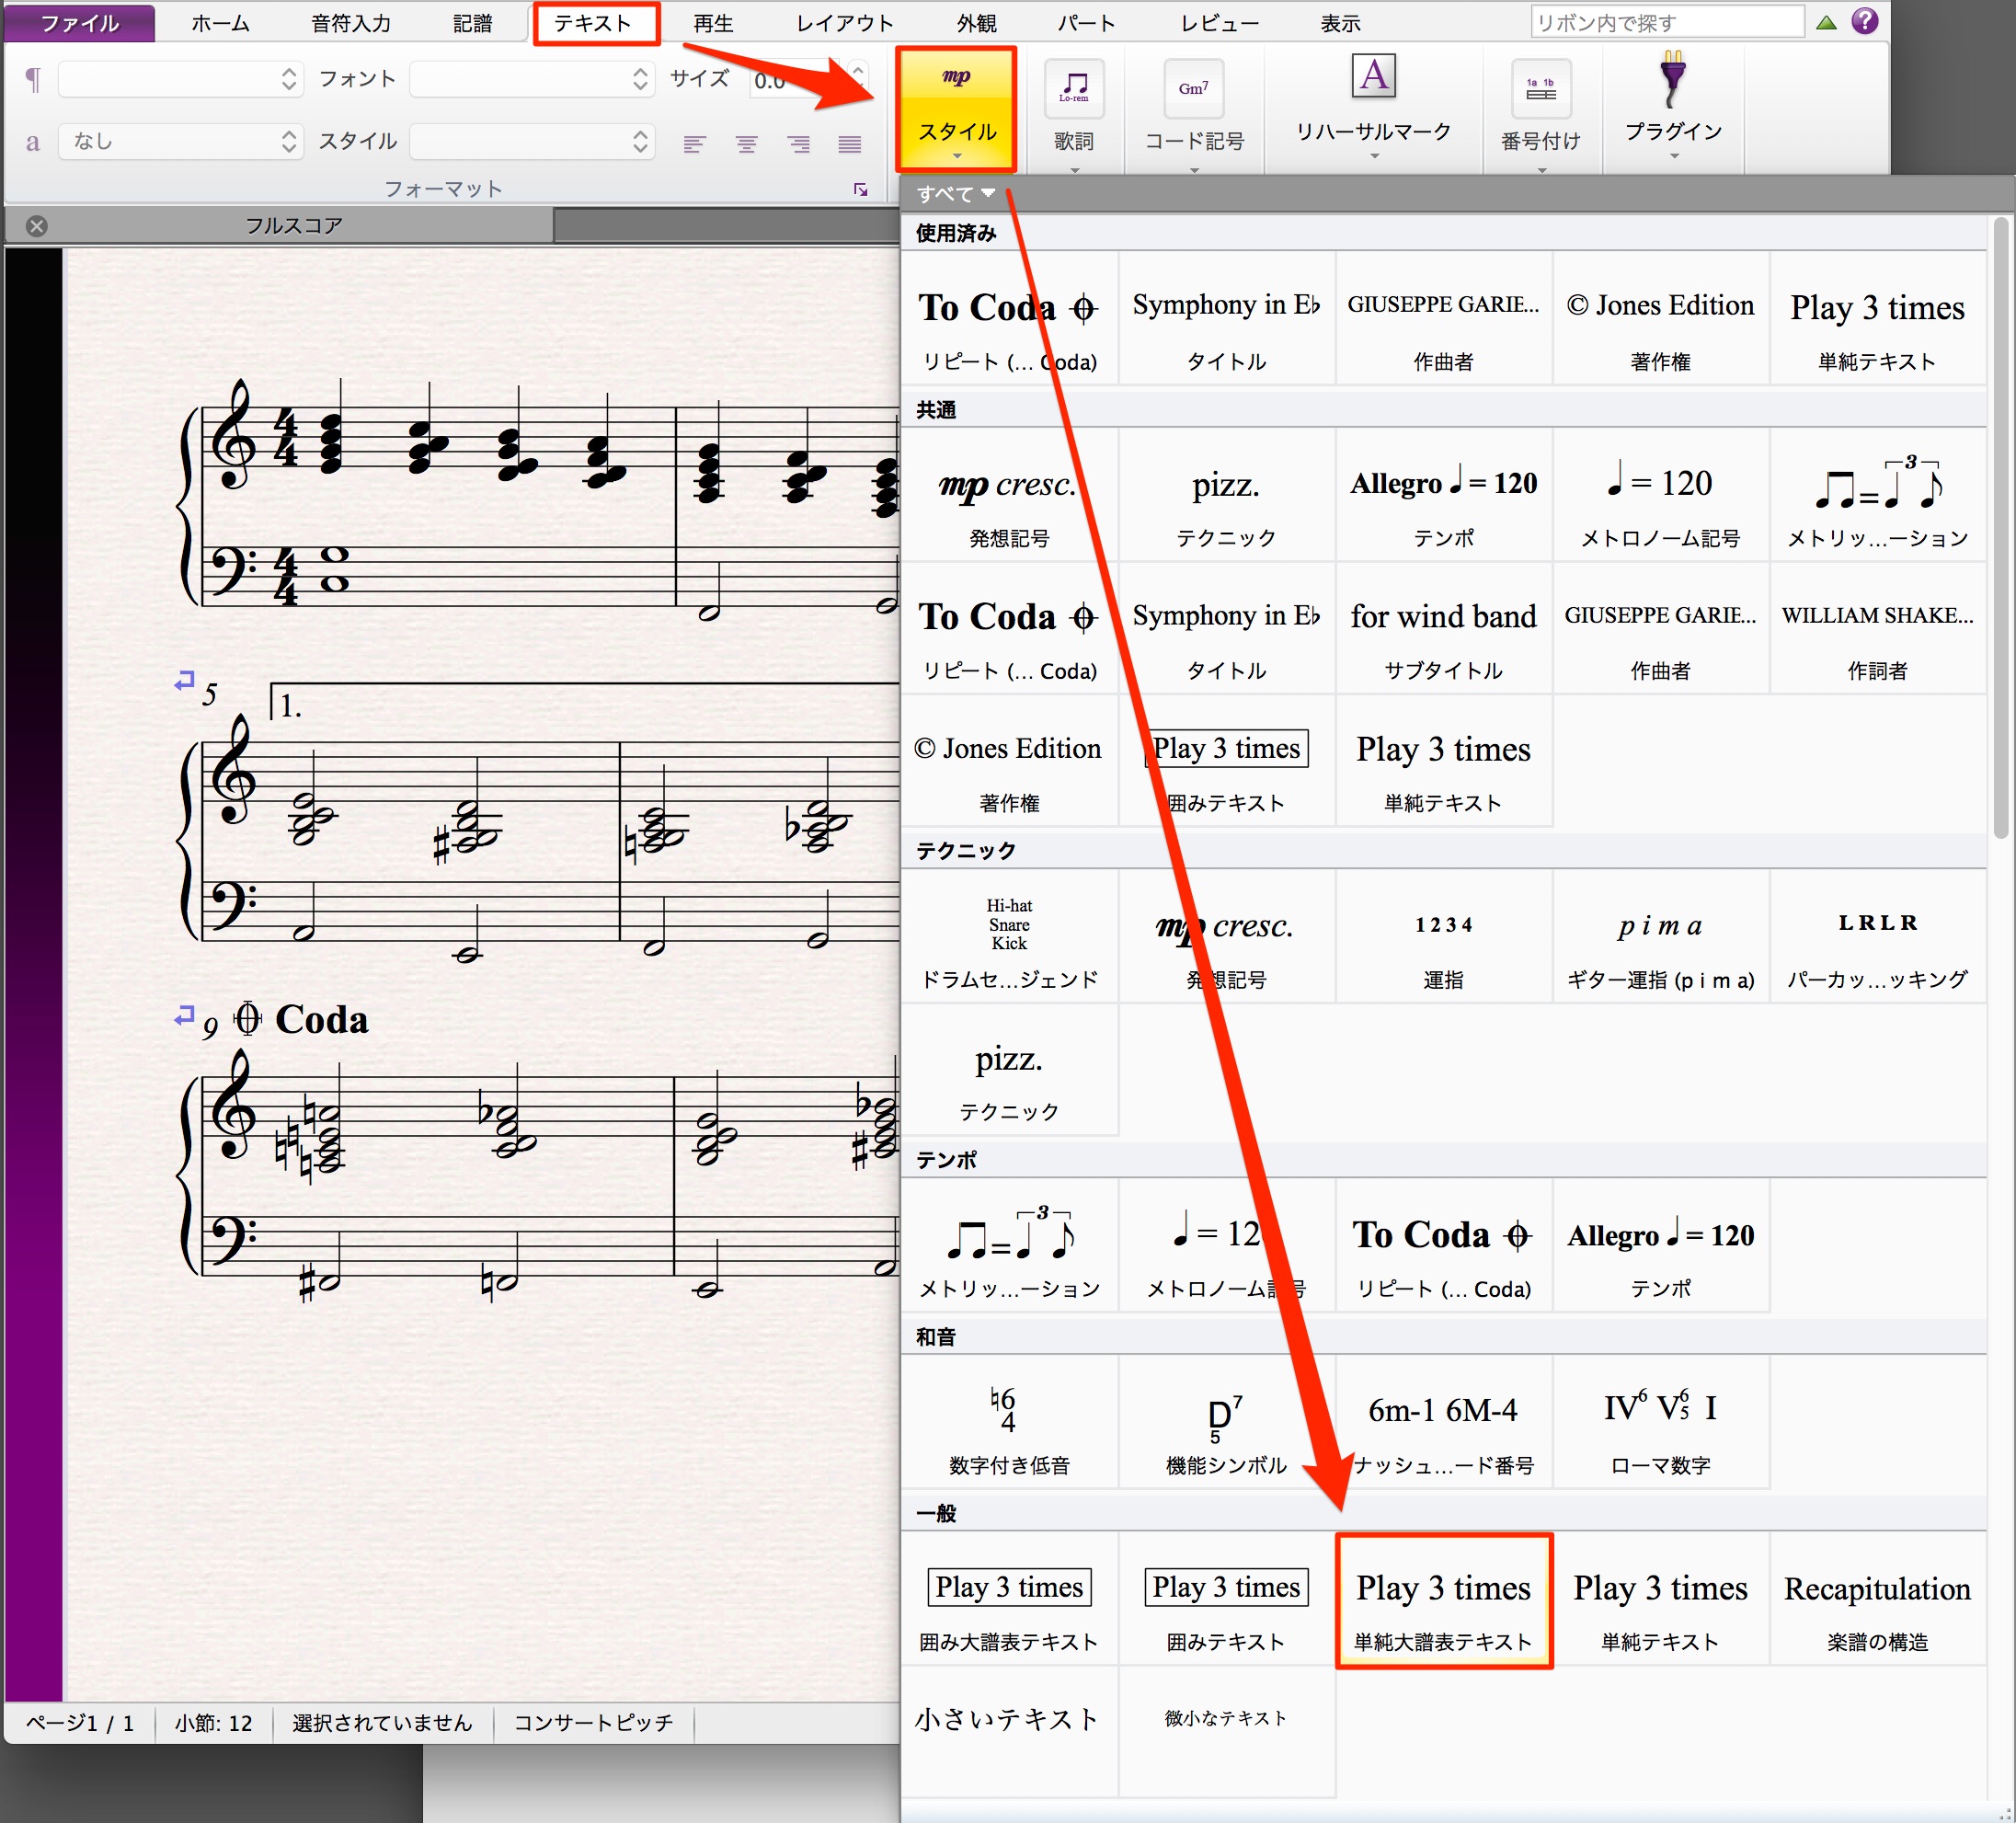Expand the リハーサルマーク dropdown arrow
Viewport: 2016px width, 1823px height.
point(1374,156)
